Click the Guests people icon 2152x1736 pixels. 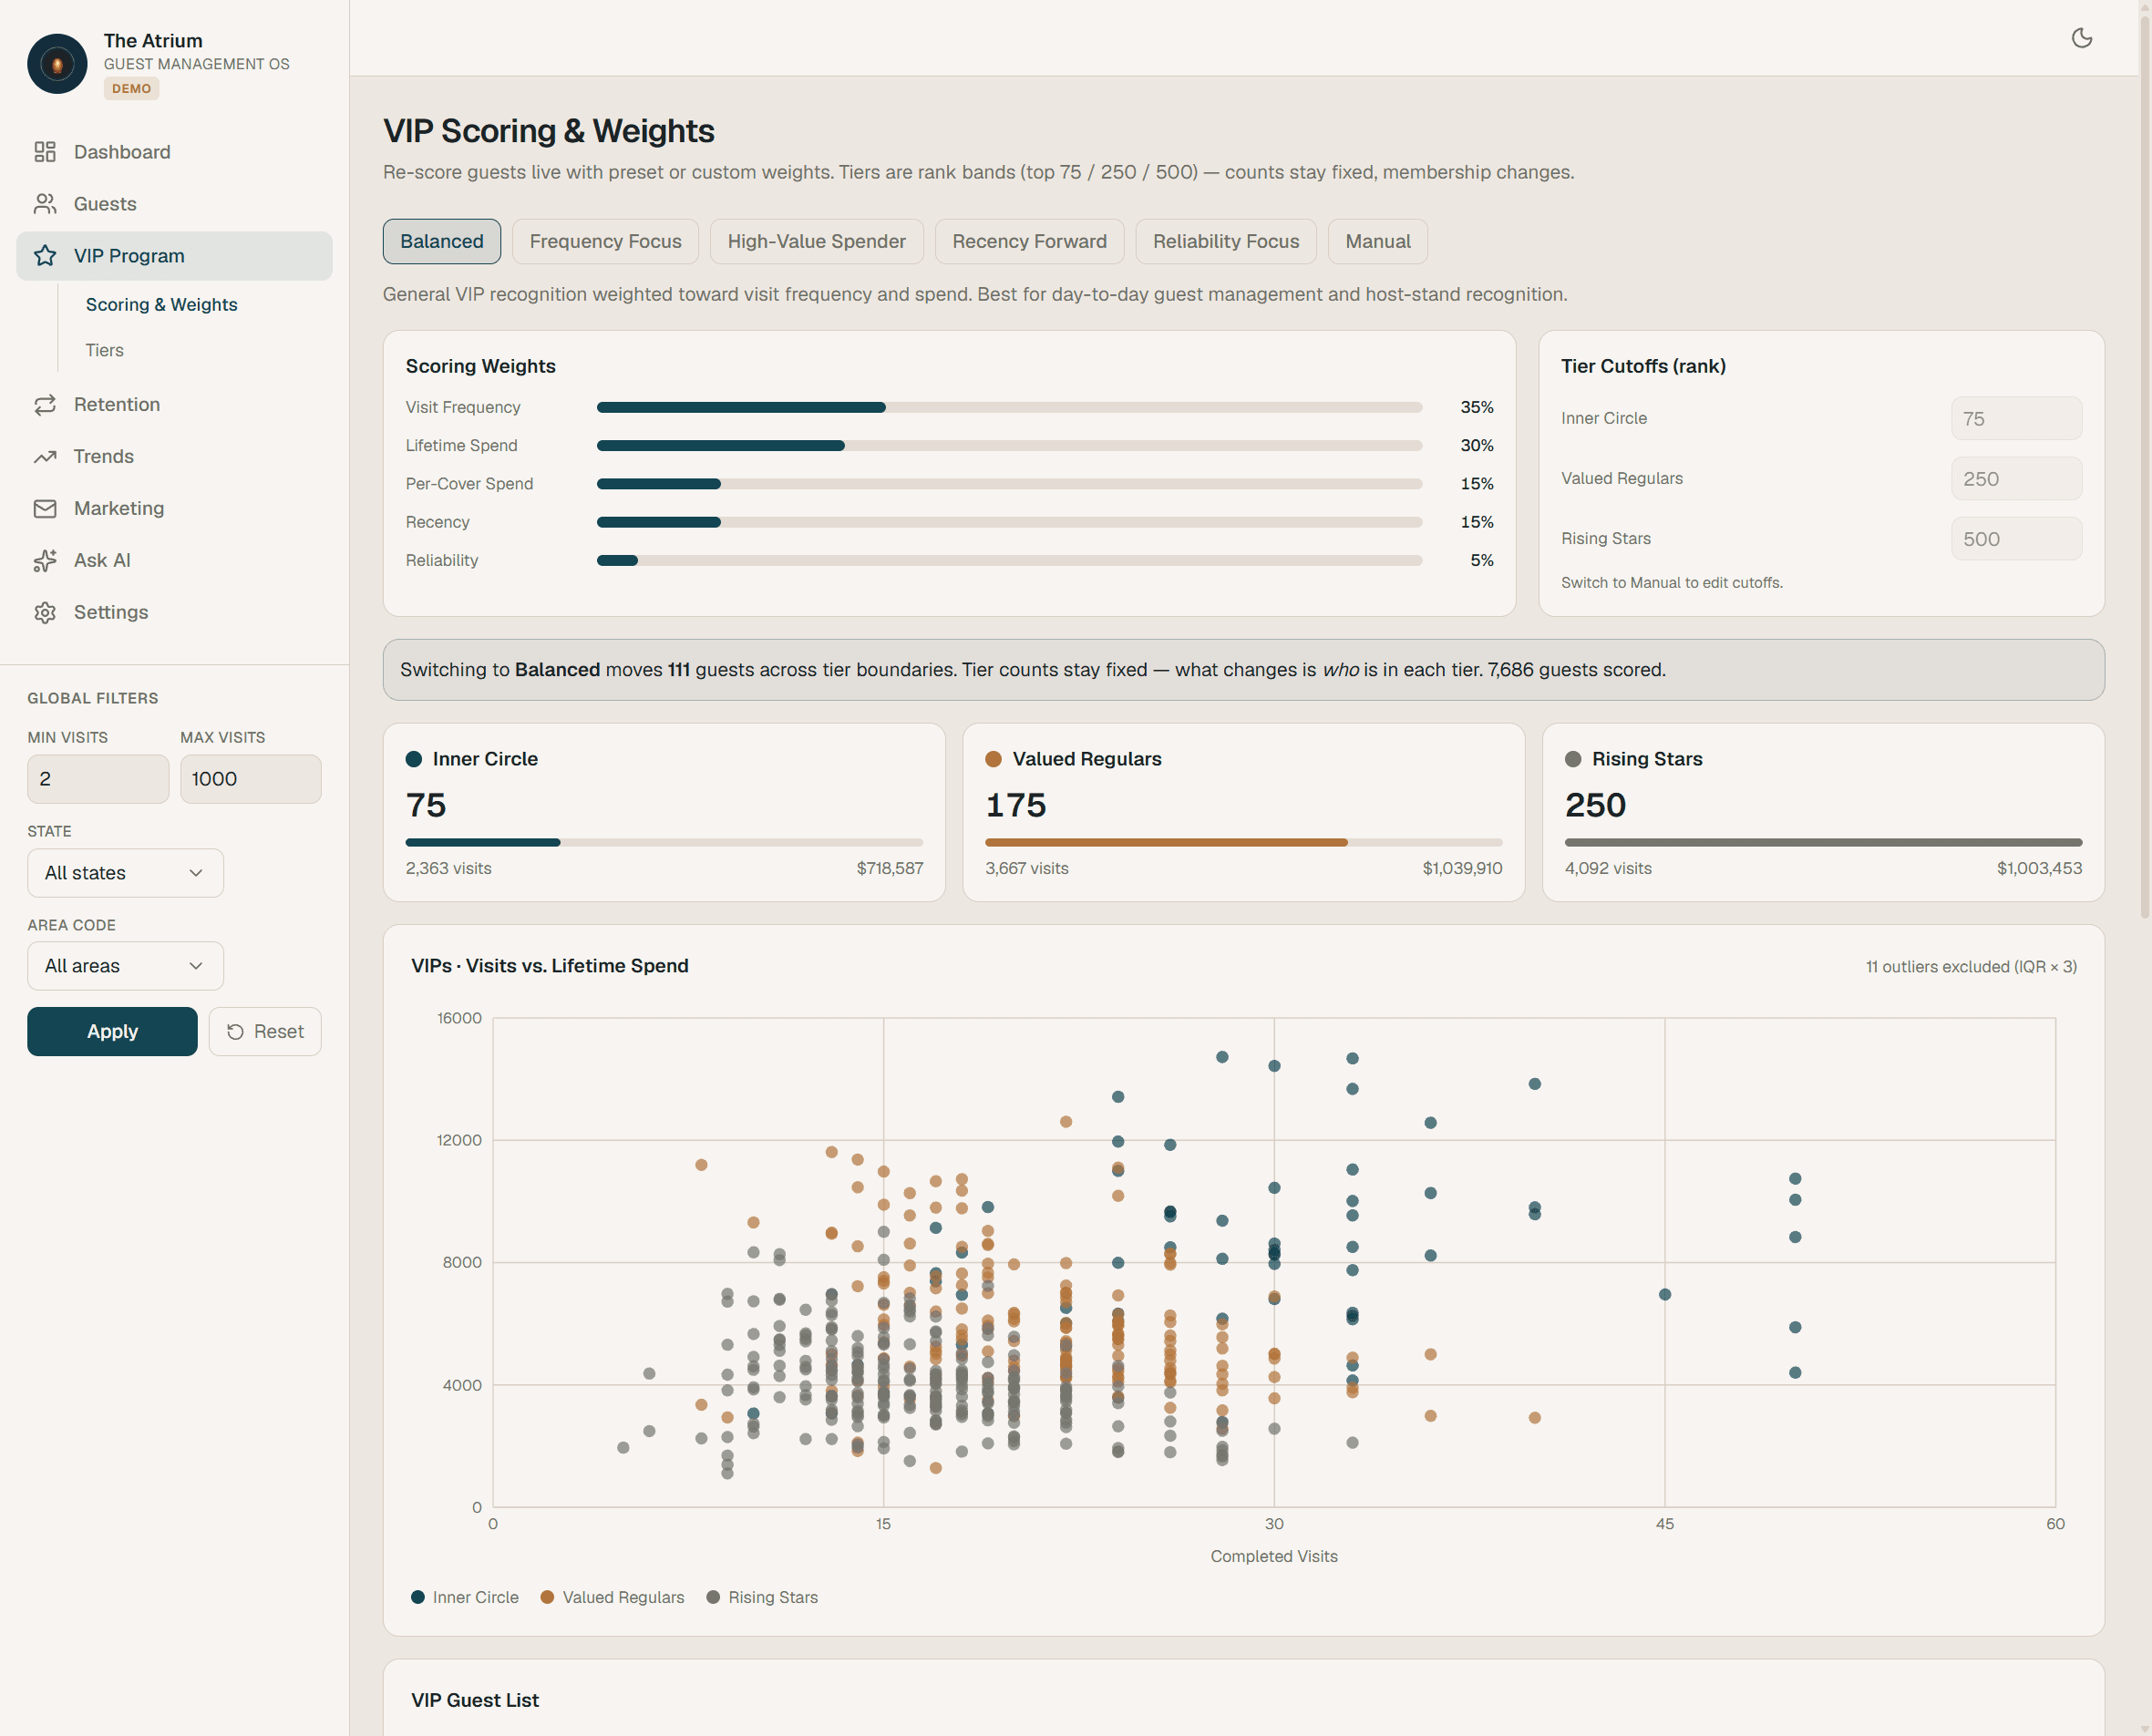[x=45, y=204]
